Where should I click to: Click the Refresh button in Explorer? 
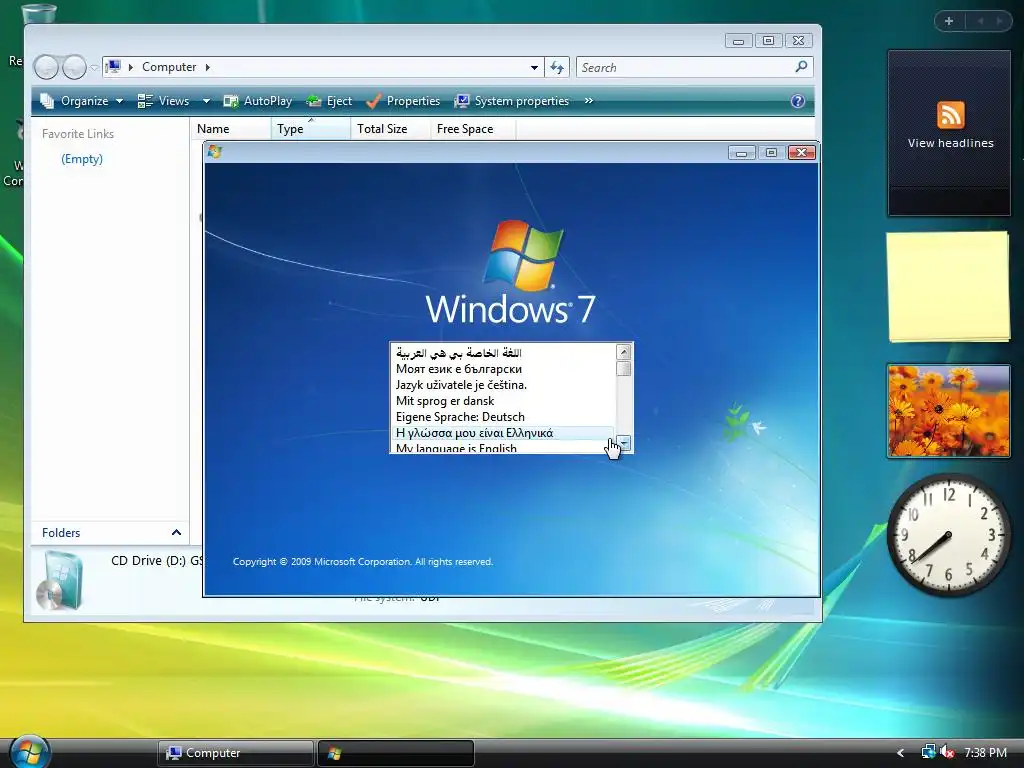click(557, 67)
